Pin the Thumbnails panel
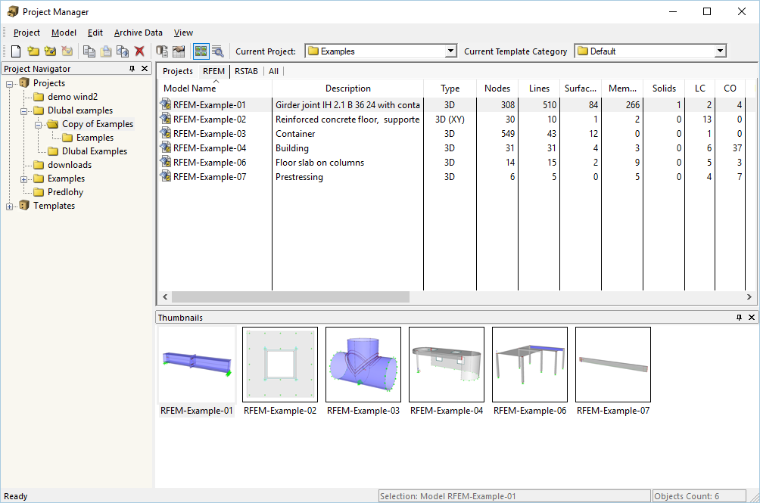The image size is (760, 503). (739, 317)
